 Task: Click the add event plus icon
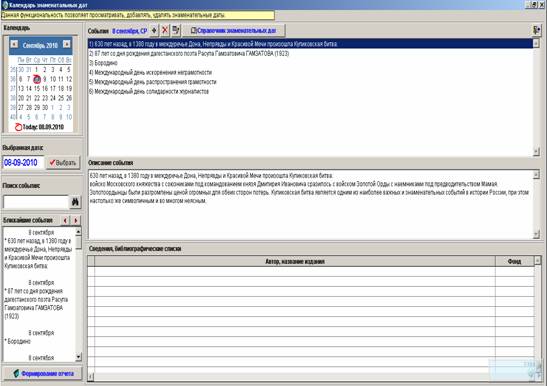click(154, 31)
